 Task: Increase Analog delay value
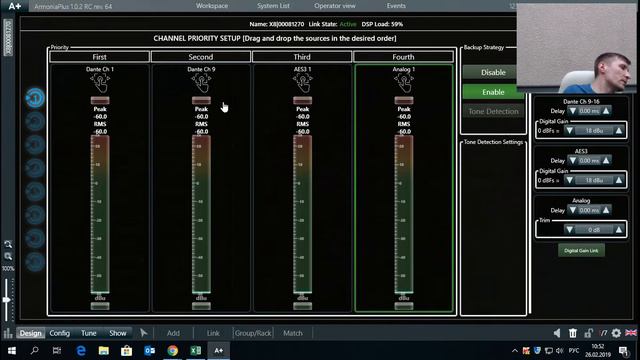(x=606, y=210)
